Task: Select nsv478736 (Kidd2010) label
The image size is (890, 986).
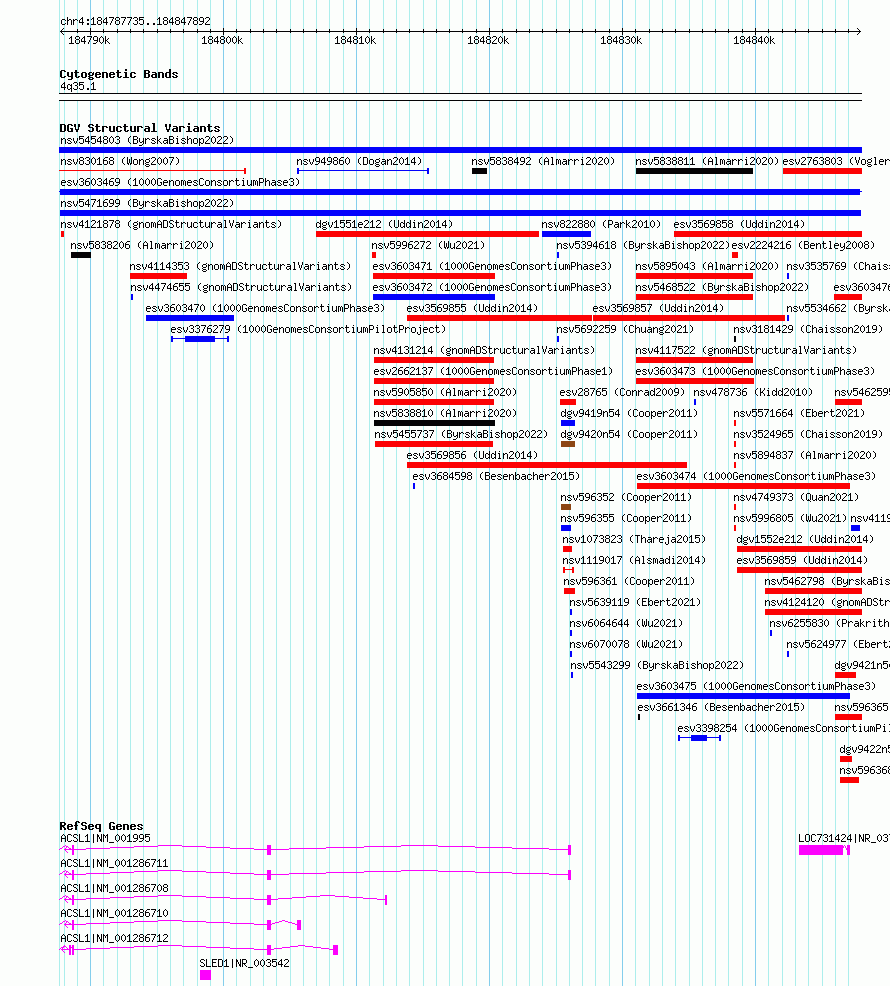Action: pyautogui.click(x=753, y=392)
